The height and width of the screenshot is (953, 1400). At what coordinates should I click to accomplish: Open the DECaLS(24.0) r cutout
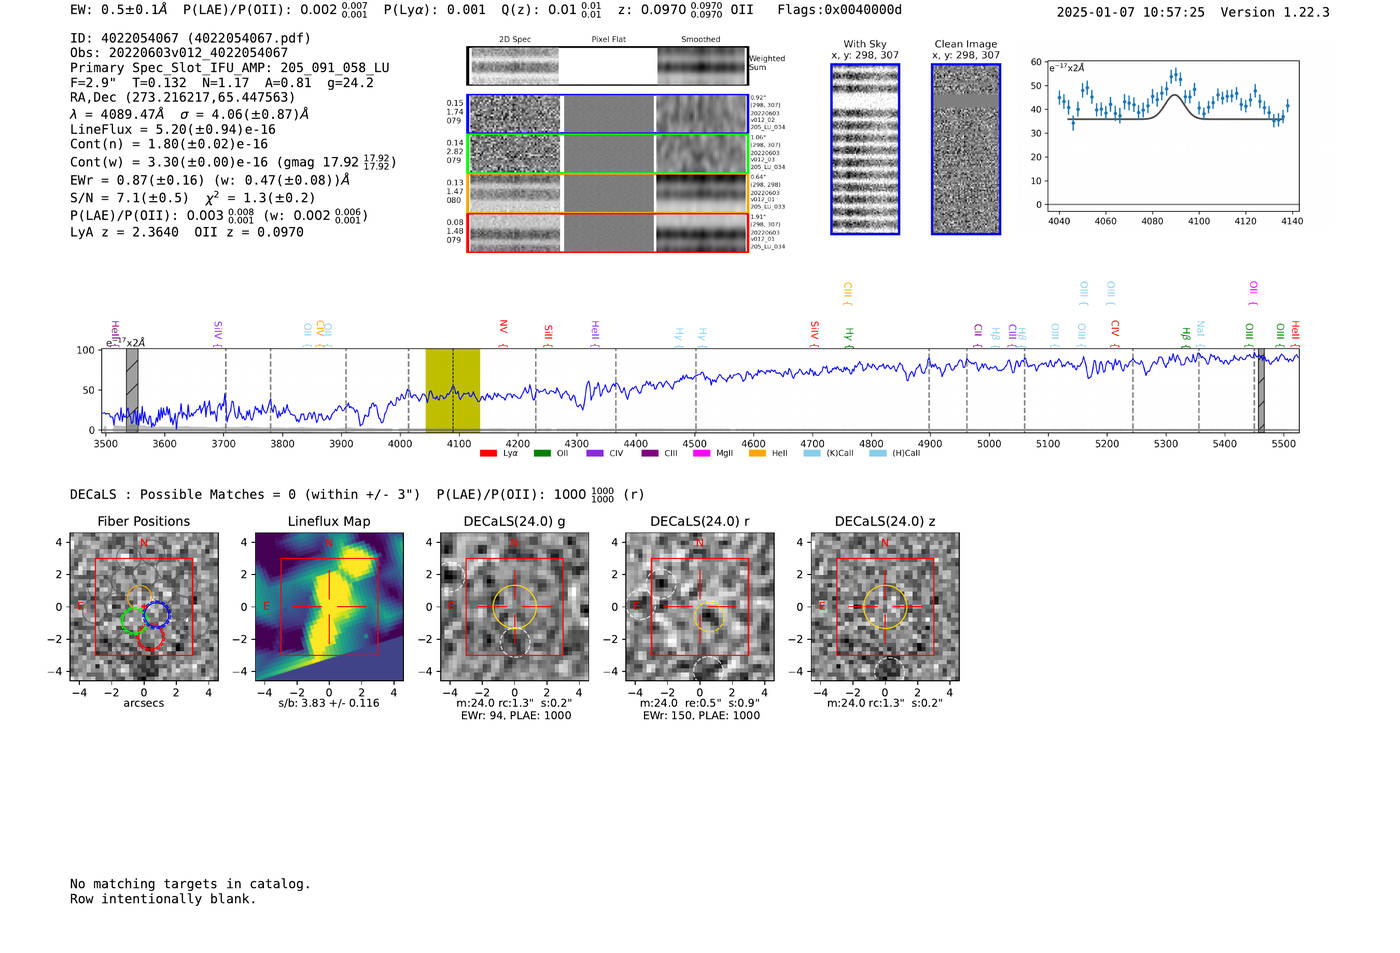pos(700,606)
